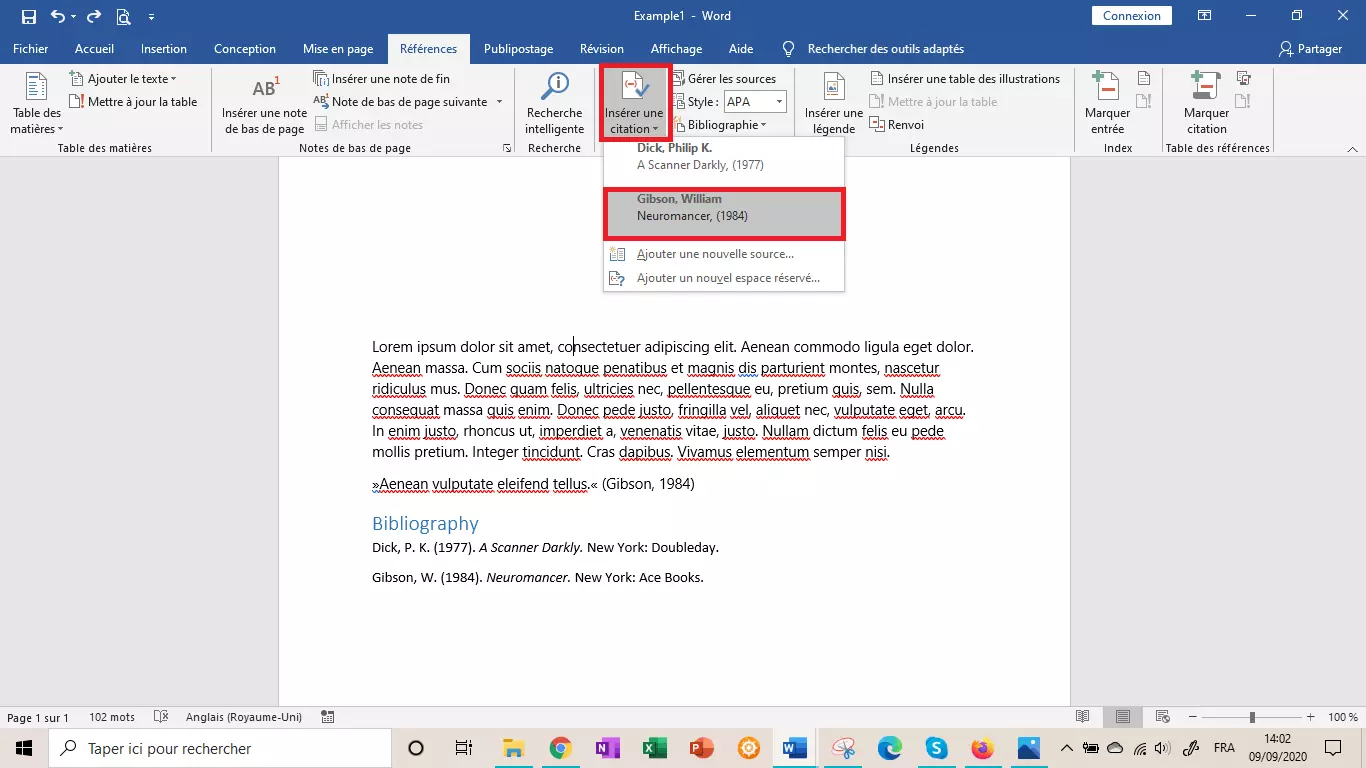The width and height of the screenshot is (1366, 768).
Task: Switch to the Publipostage tab
Action: 518,48
